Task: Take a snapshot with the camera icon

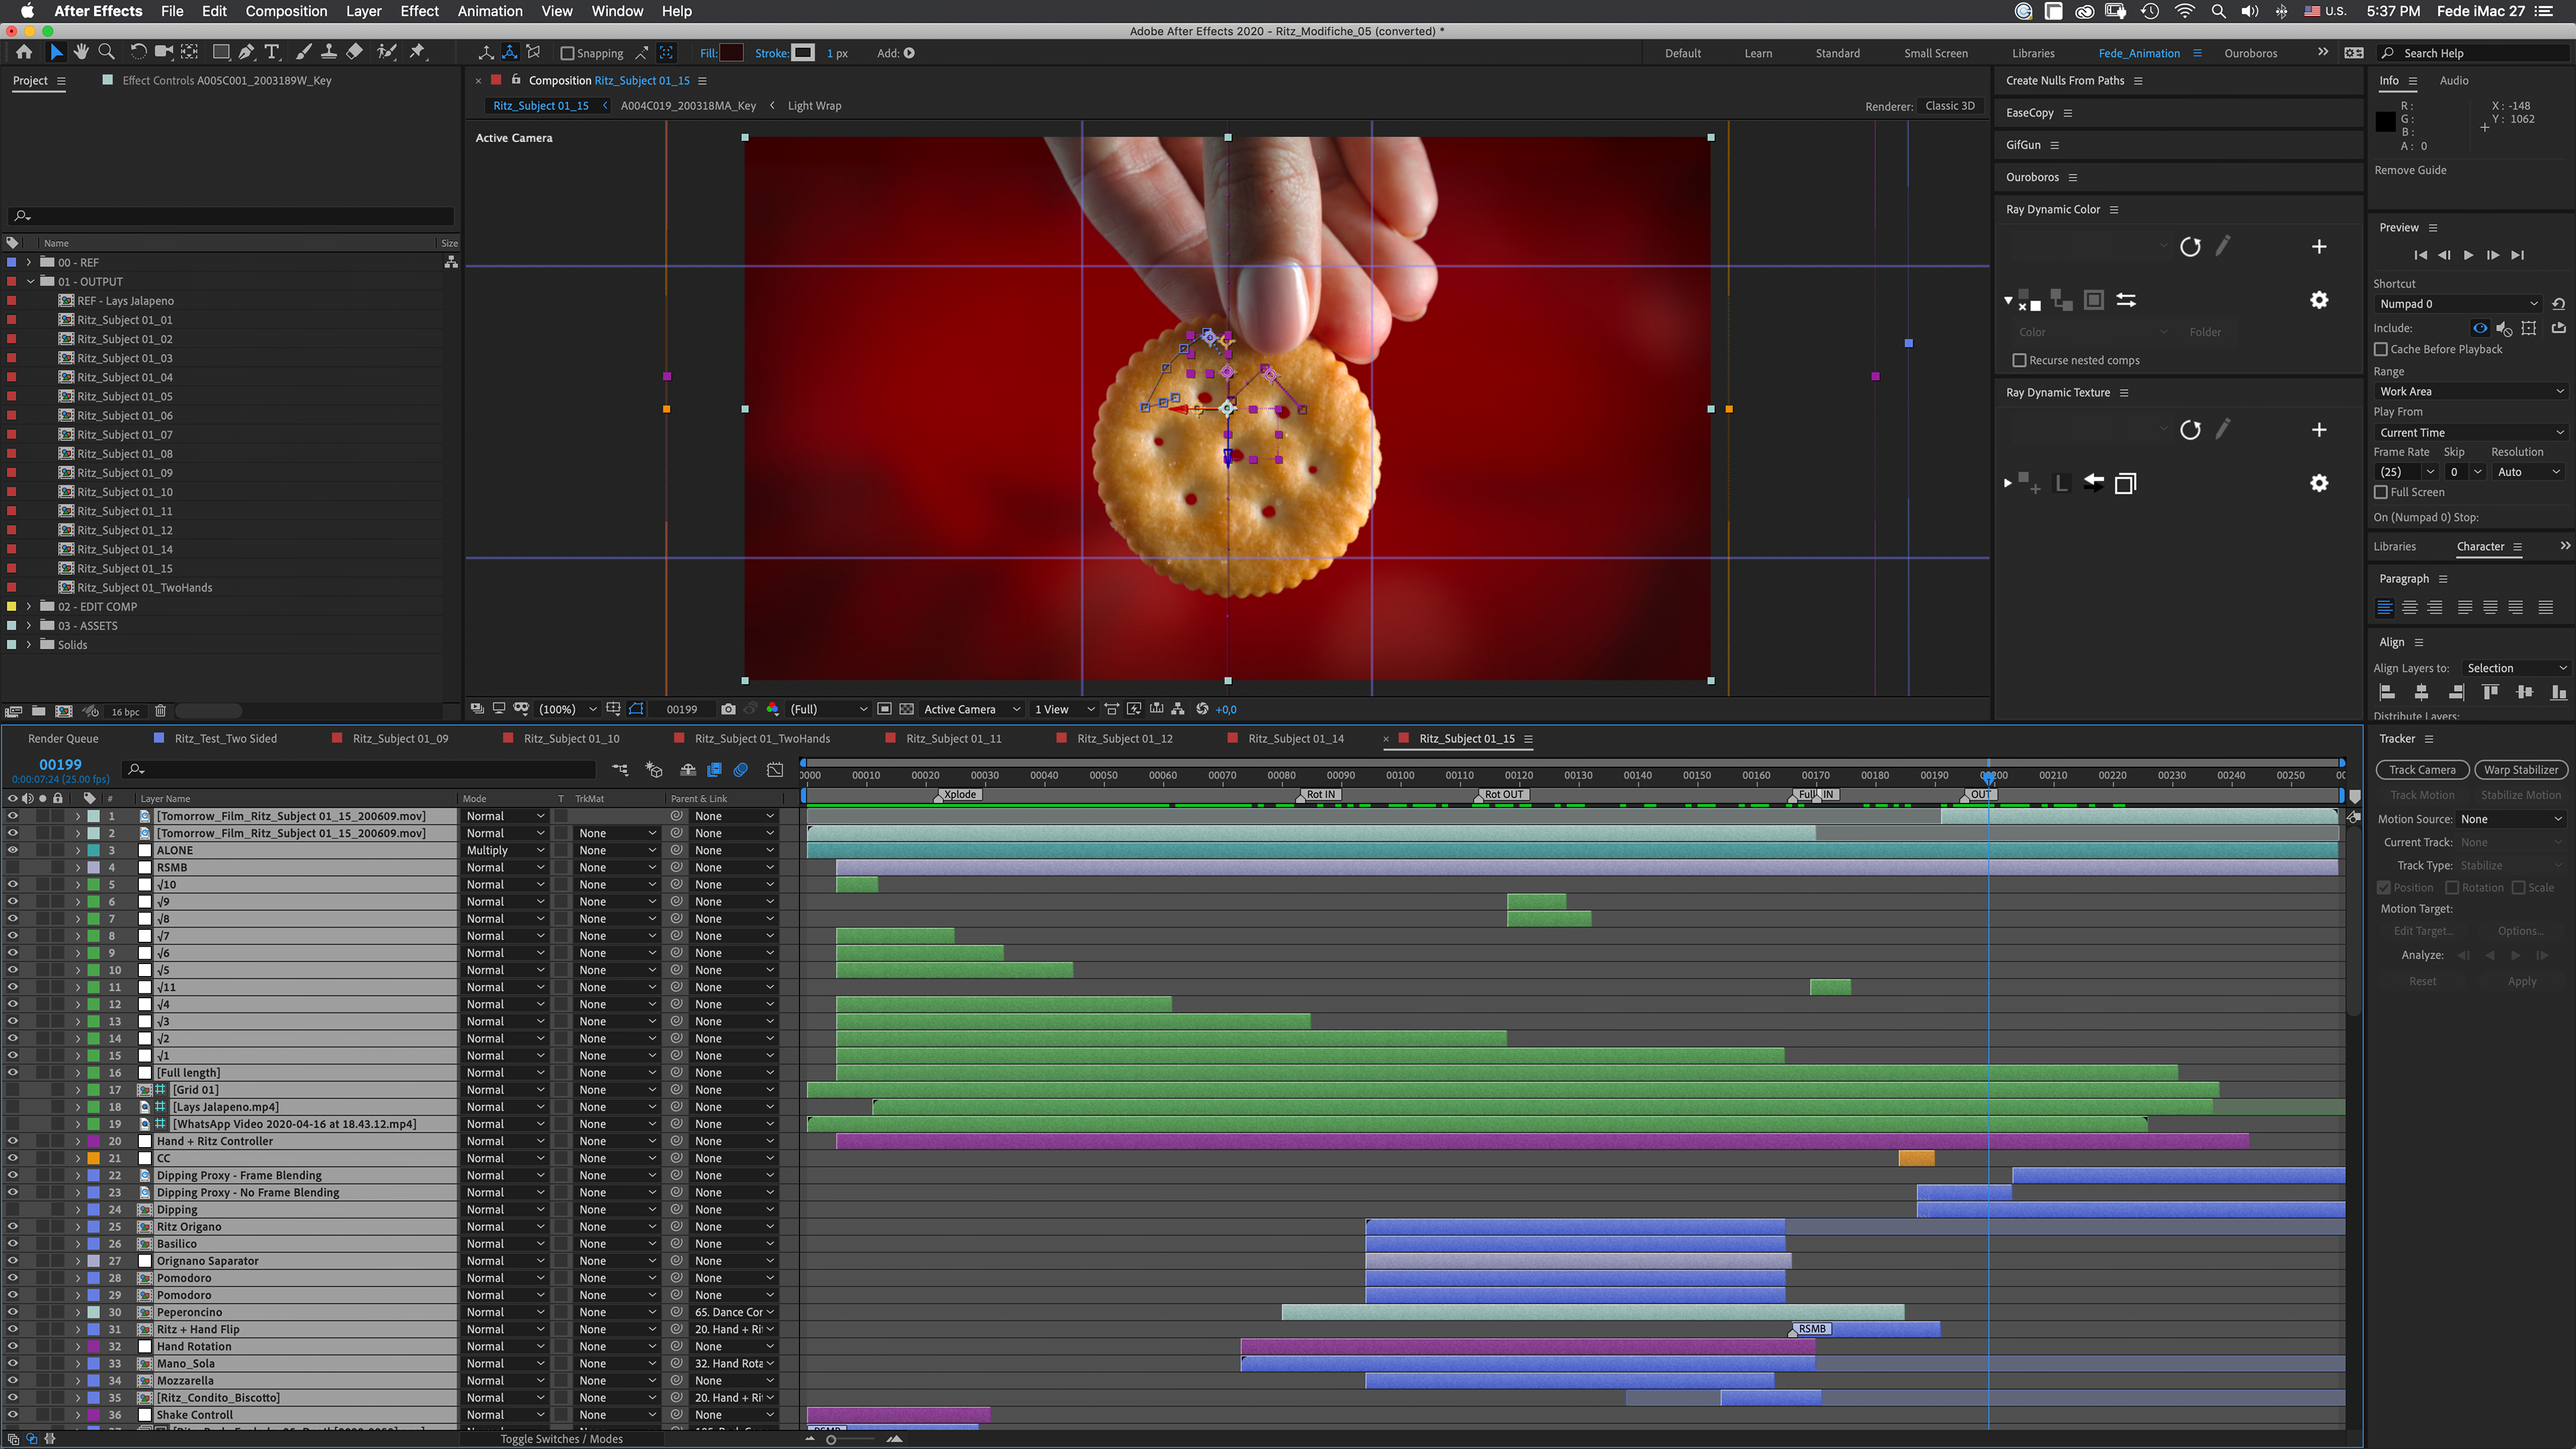Action: 728,709
